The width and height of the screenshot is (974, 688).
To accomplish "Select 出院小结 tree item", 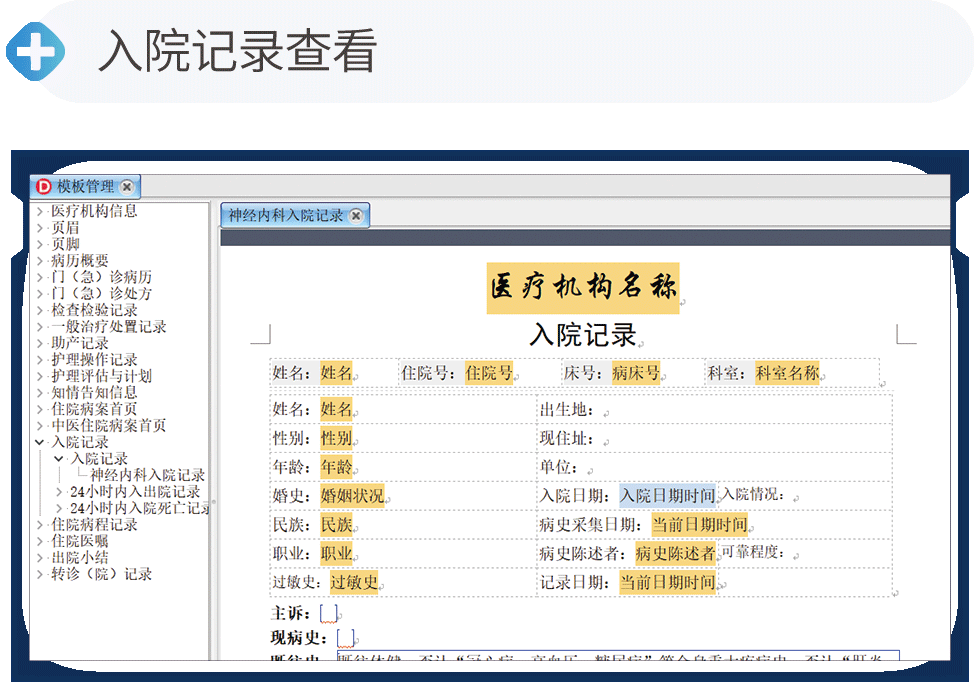I will (80, 558).
